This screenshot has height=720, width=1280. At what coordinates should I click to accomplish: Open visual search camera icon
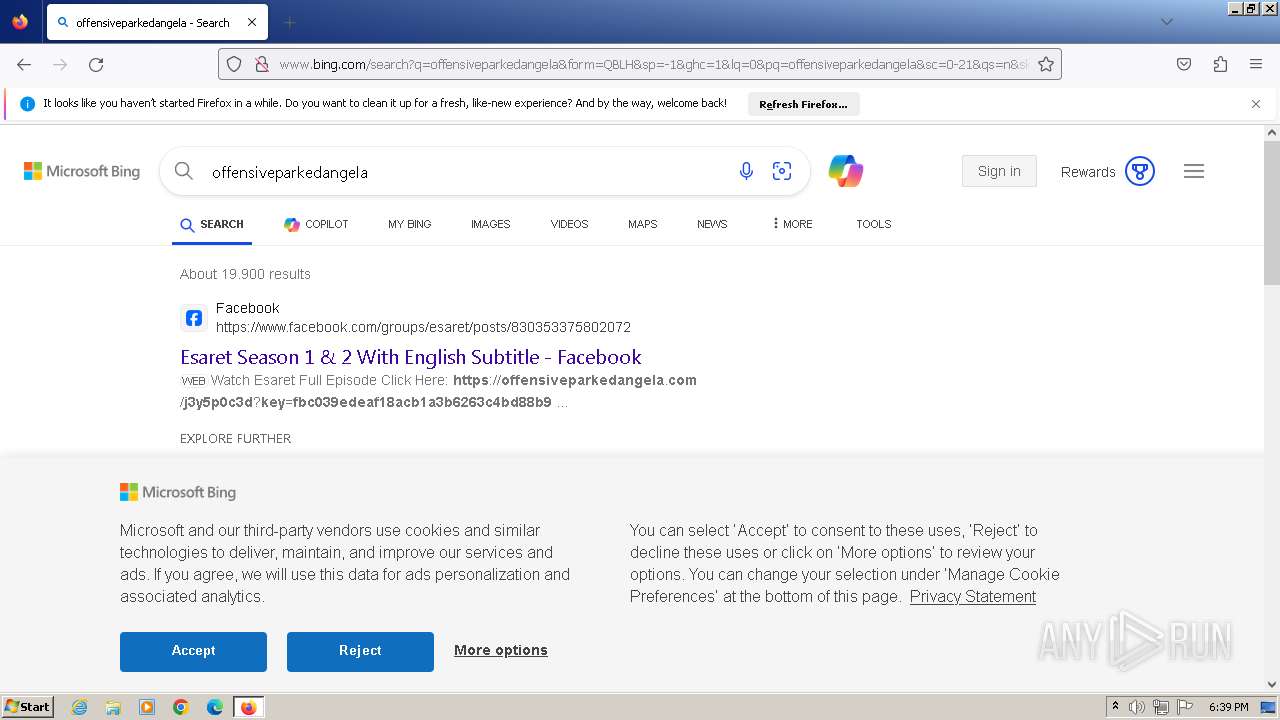[782, 171]
